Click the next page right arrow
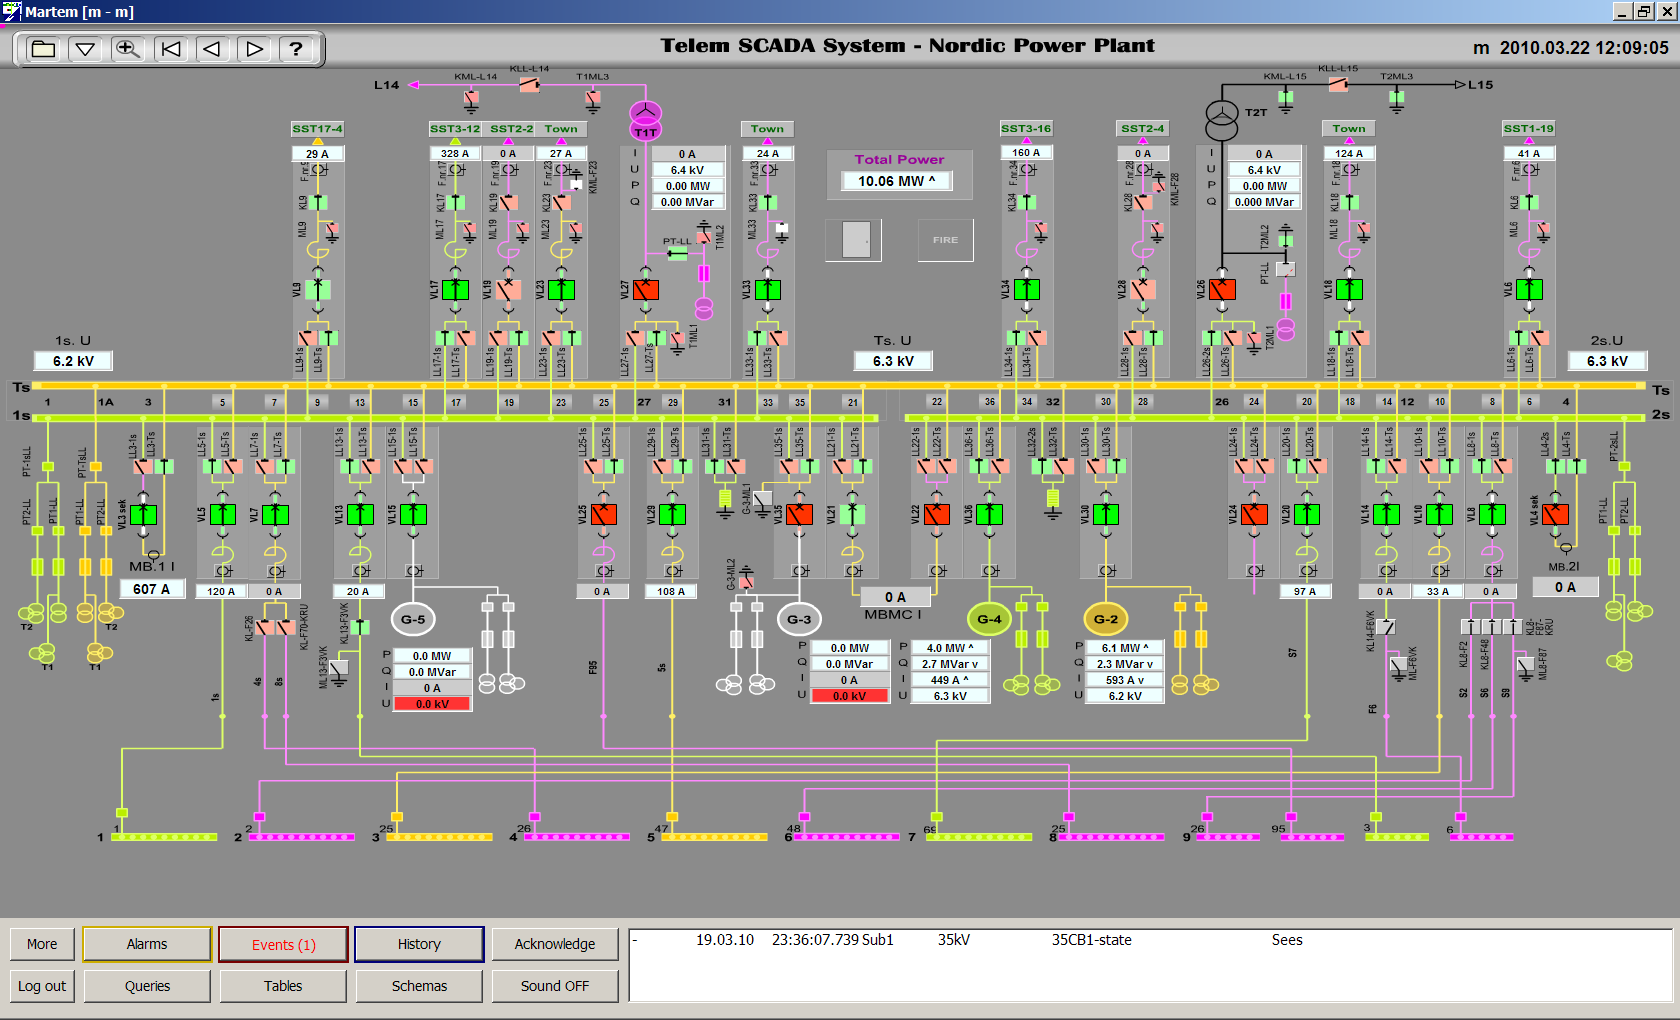This screenshot has width=1680, height=1020. click(x=254, y=49)
